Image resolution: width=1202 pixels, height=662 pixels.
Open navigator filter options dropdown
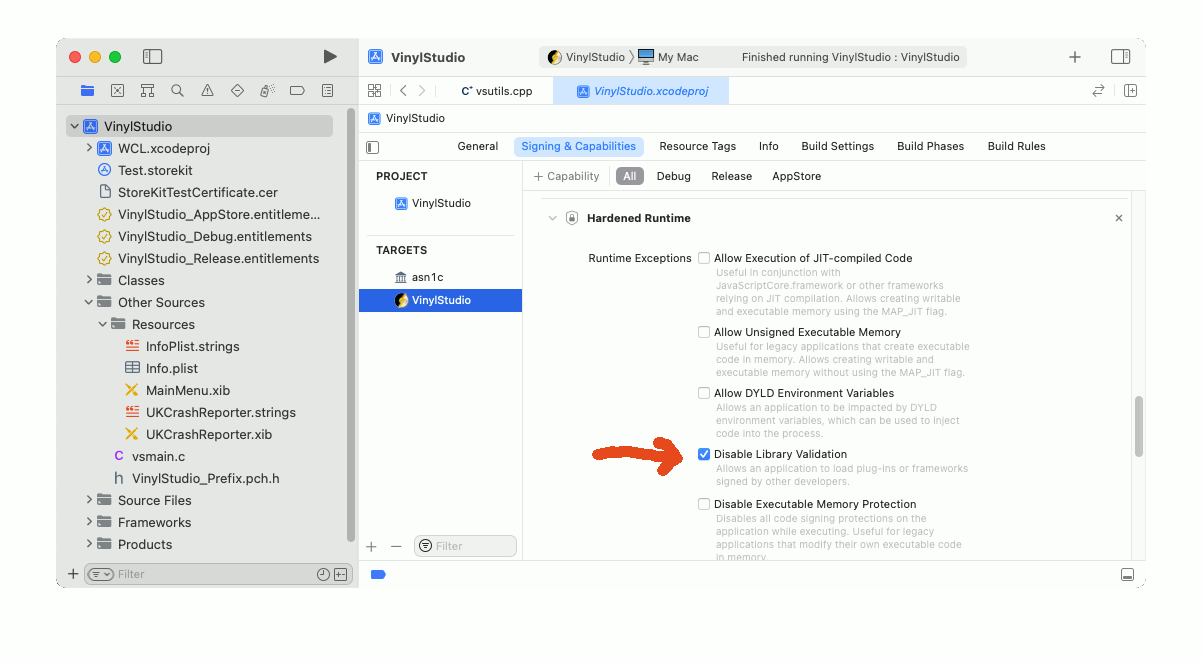101,575
